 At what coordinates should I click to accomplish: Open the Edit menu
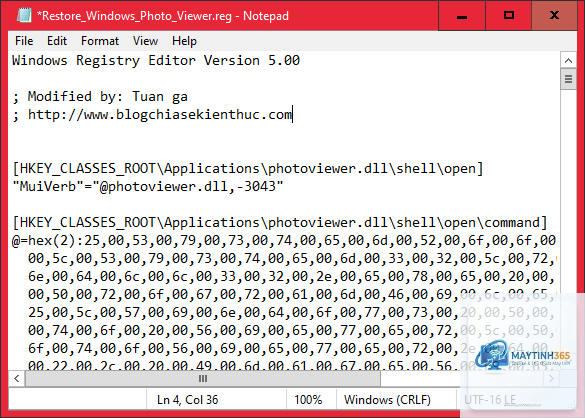point(57,41)
